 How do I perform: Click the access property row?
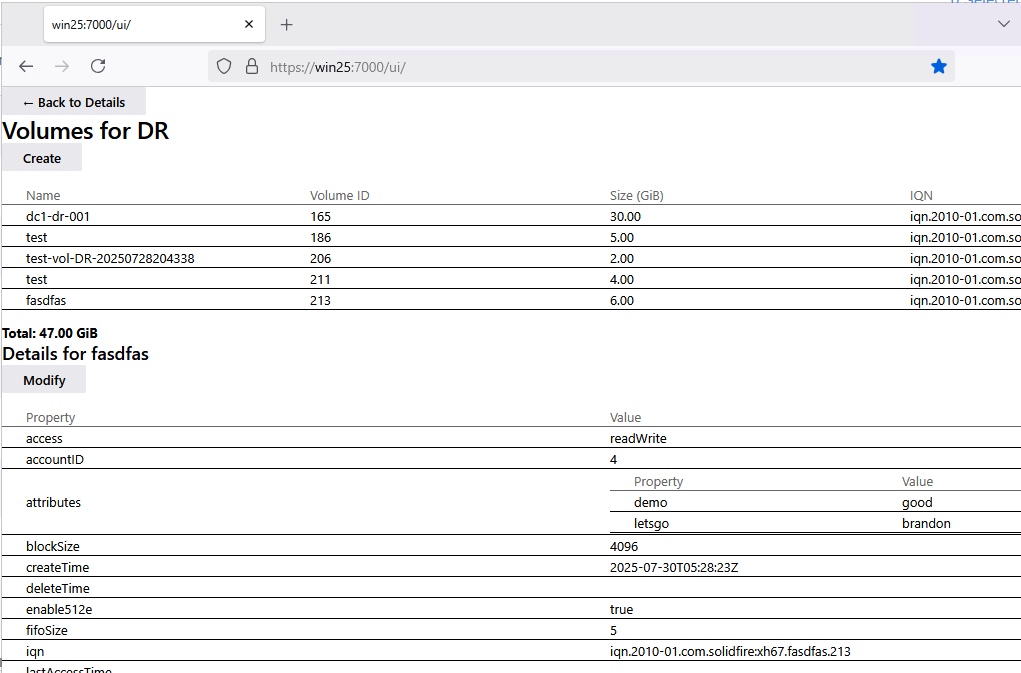511,438
